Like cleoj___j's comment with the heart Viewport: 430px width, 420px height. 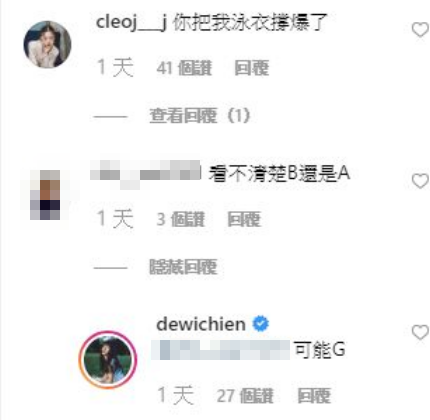[x=420, y=30]
